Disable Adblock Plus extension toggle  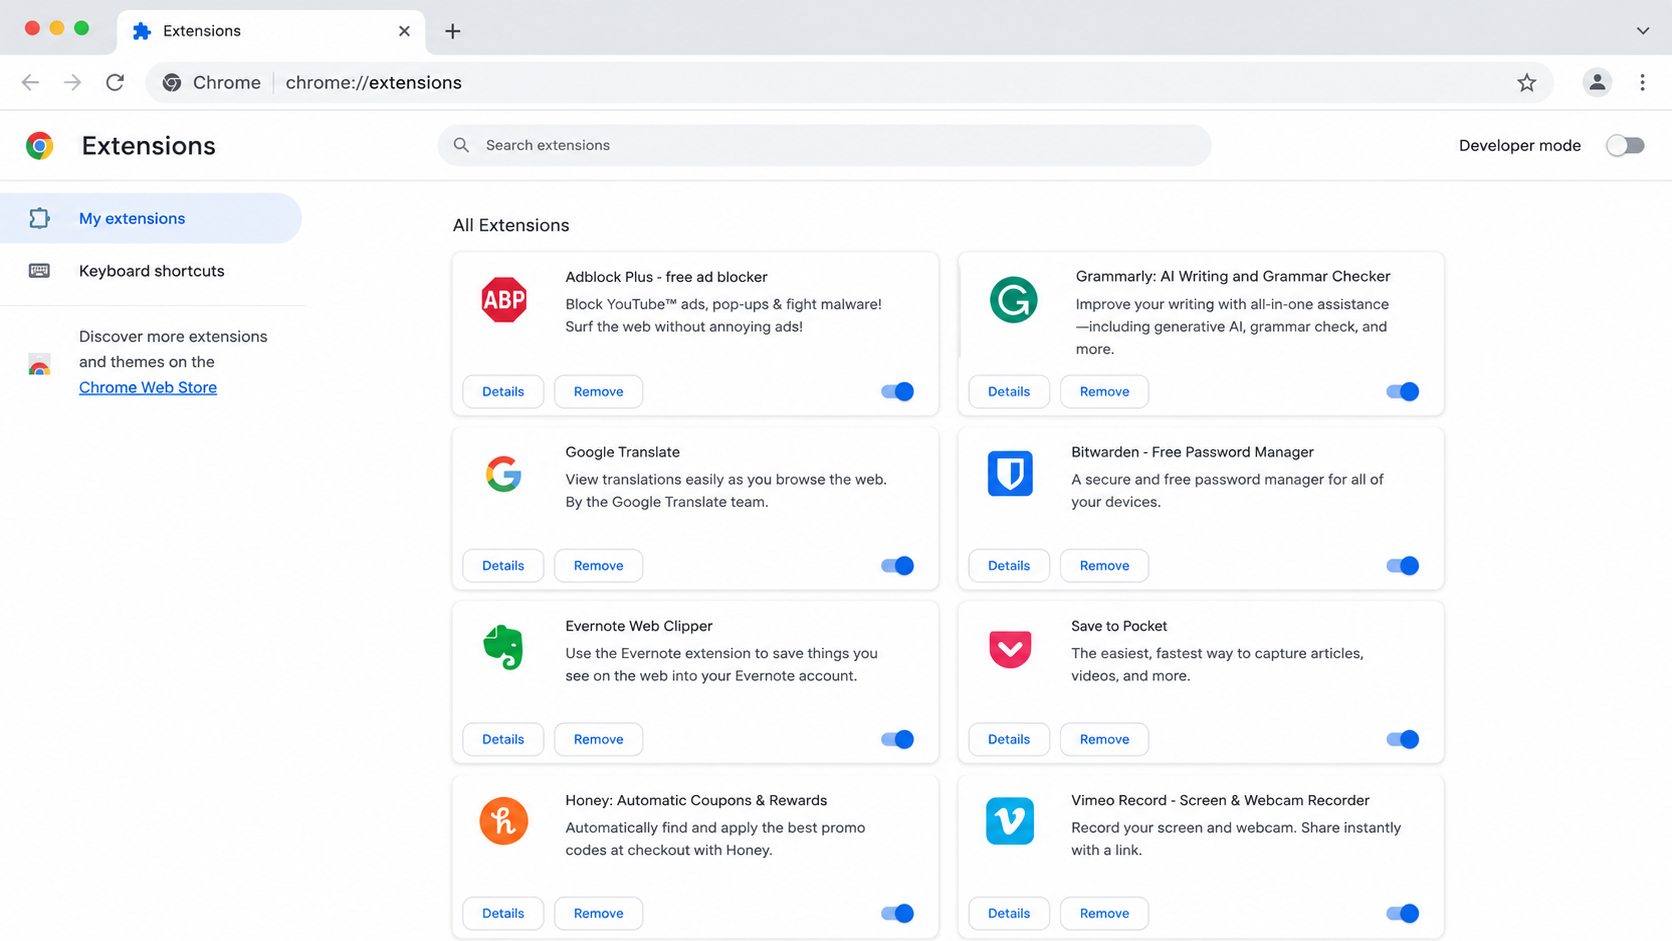click(x=897, y=392)
